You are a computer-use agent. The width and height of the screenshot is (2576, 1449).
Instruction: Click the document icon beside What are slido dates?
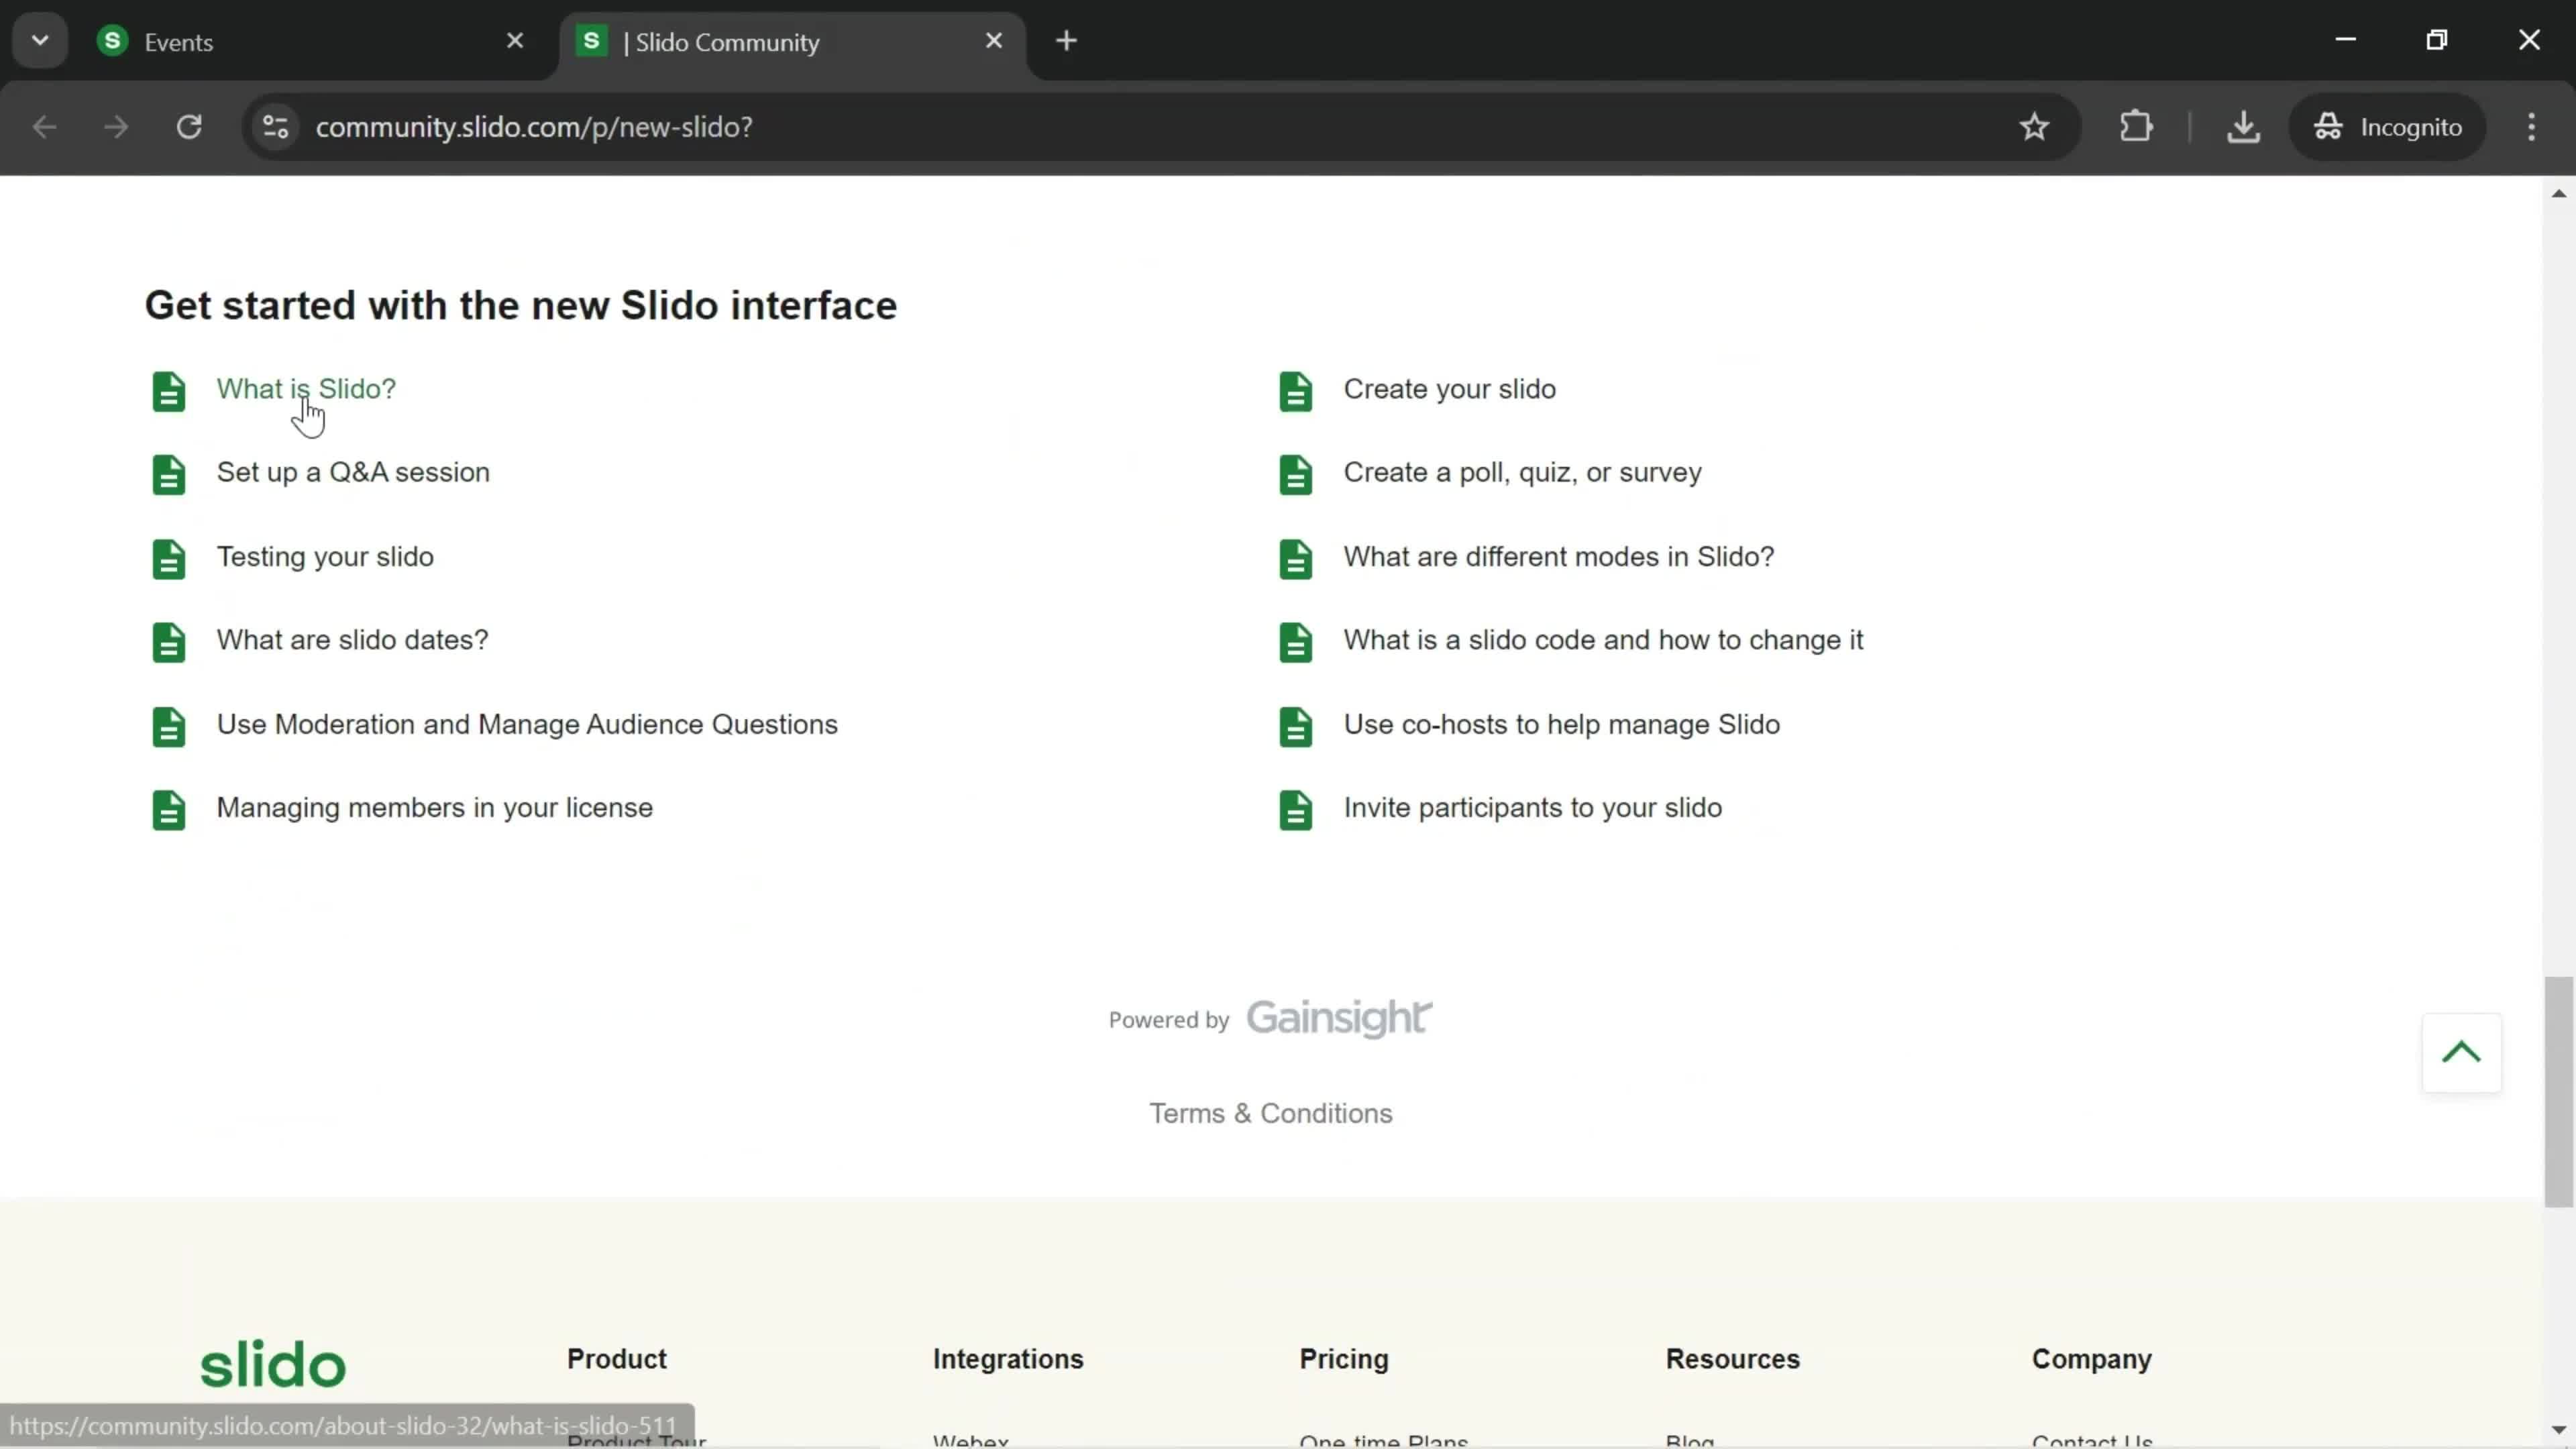pos(169,642)
